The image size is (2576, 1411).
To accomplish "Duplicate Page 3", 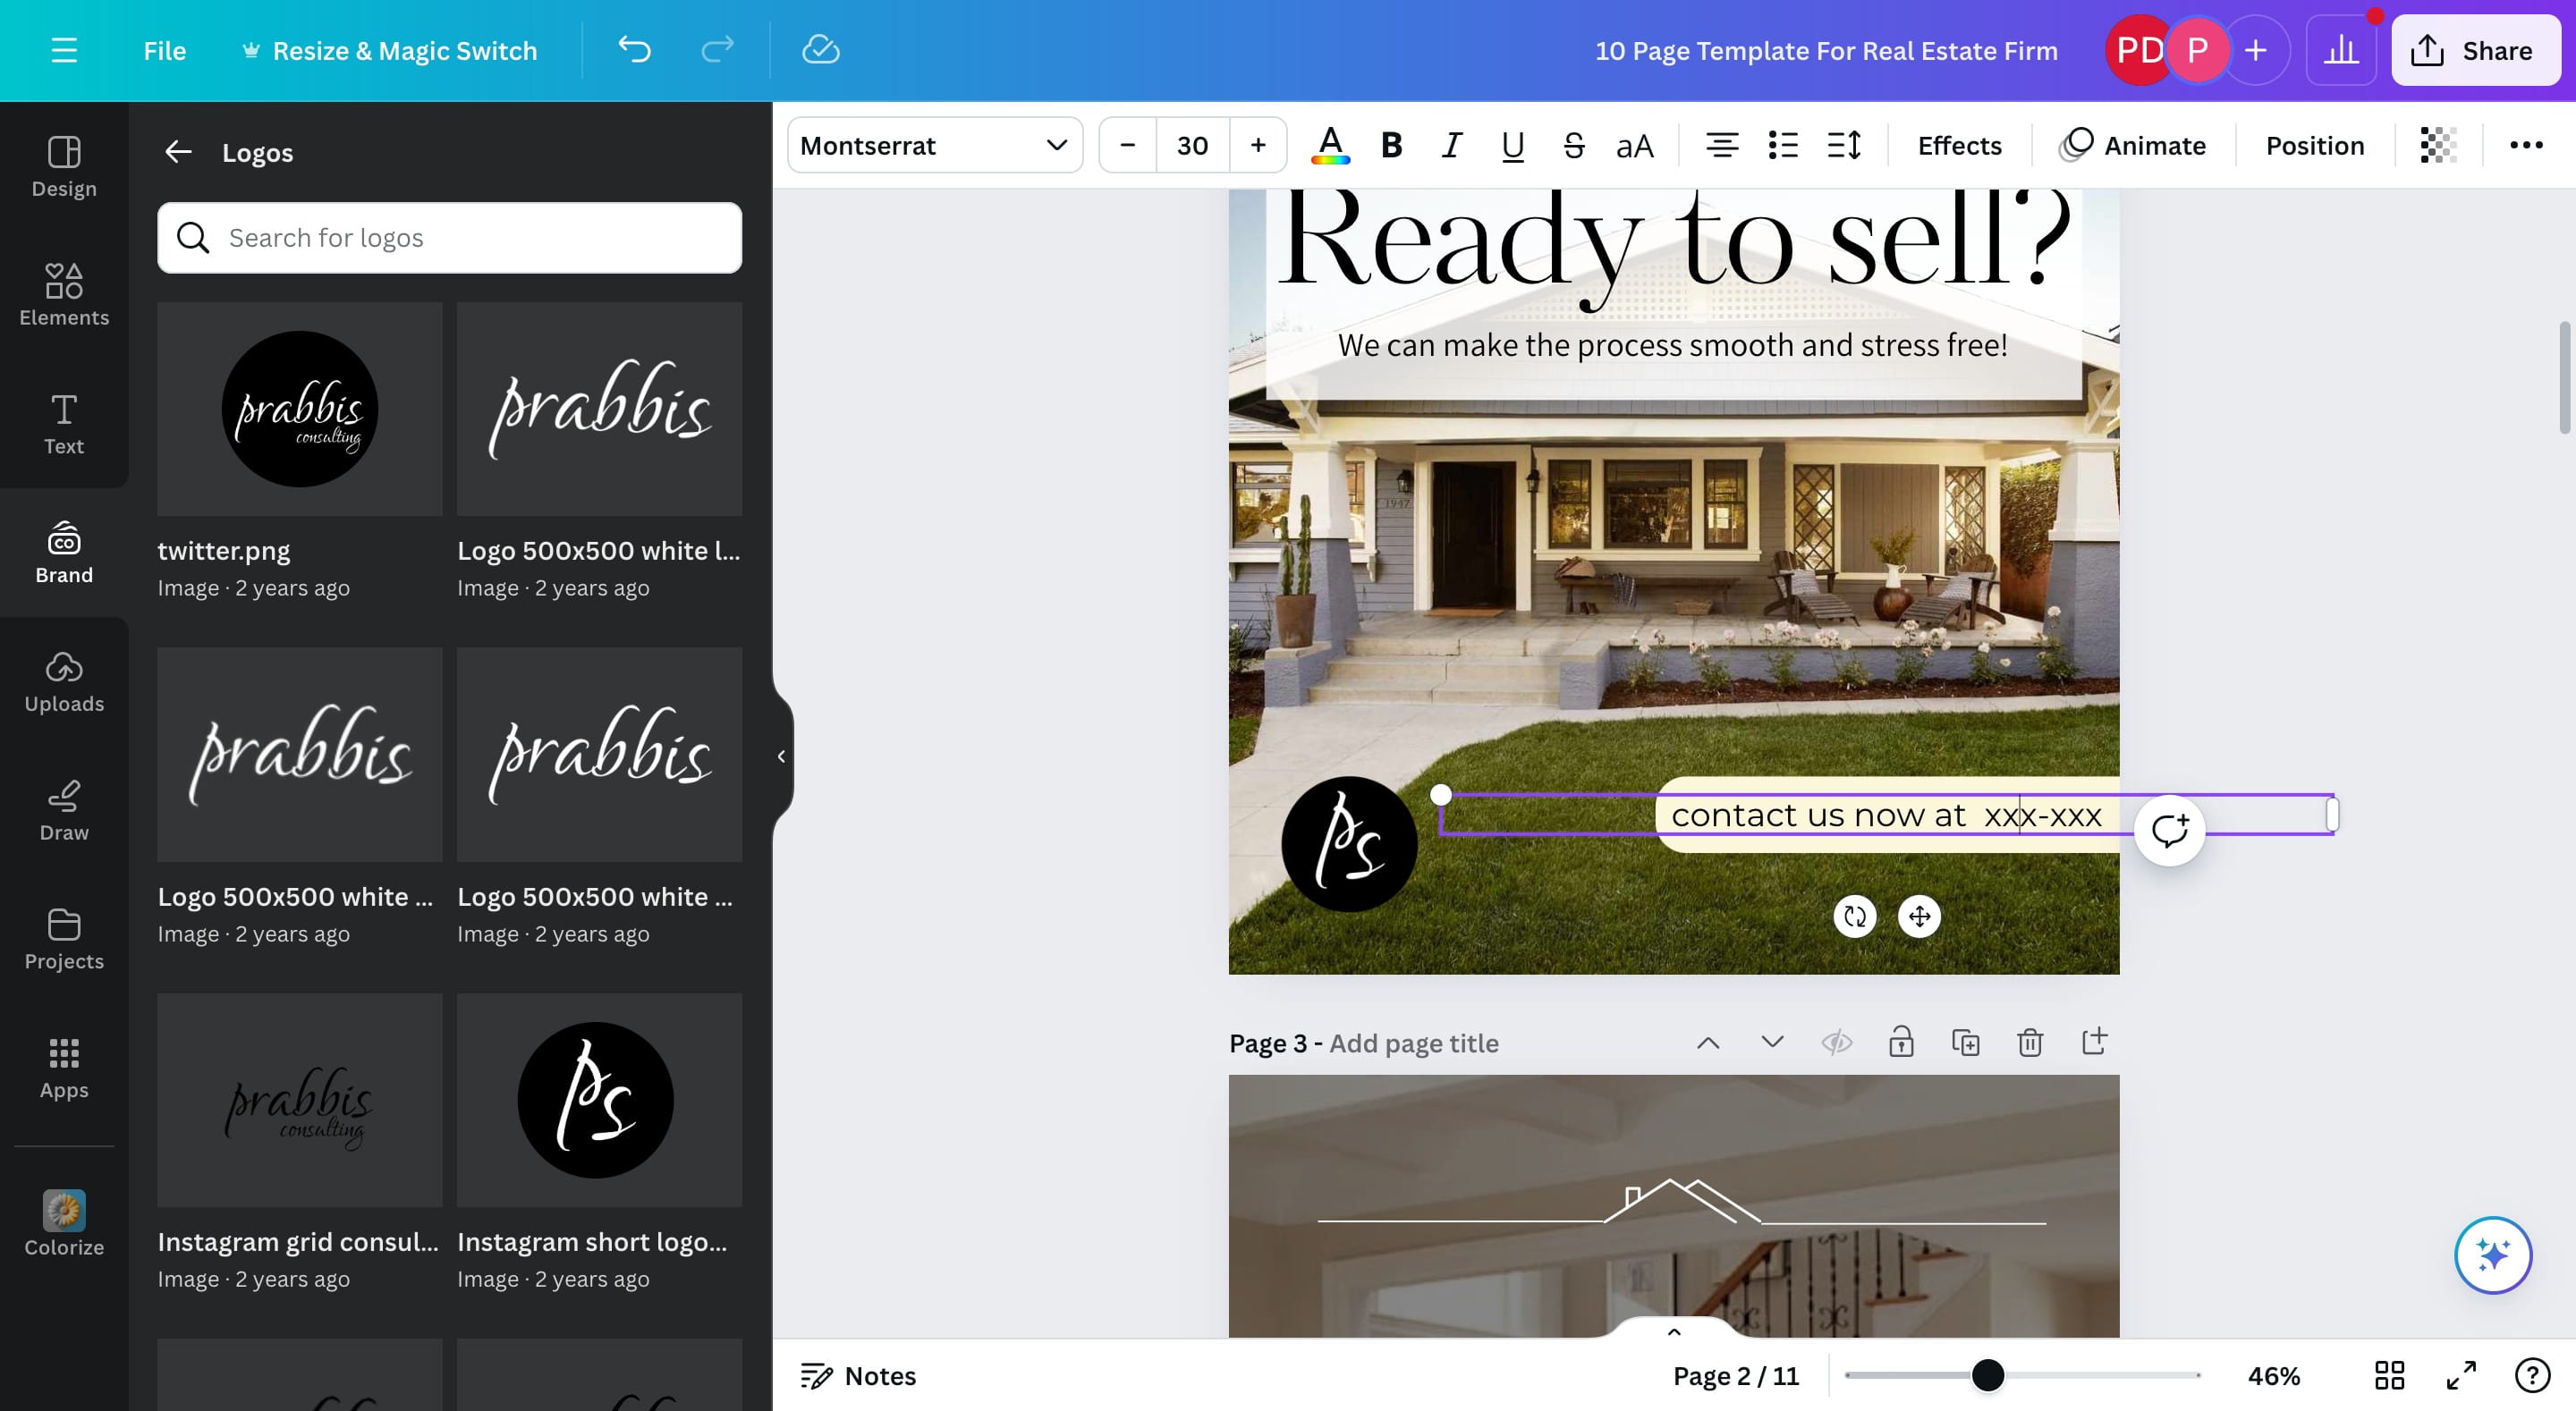I will [1965, 1043].
